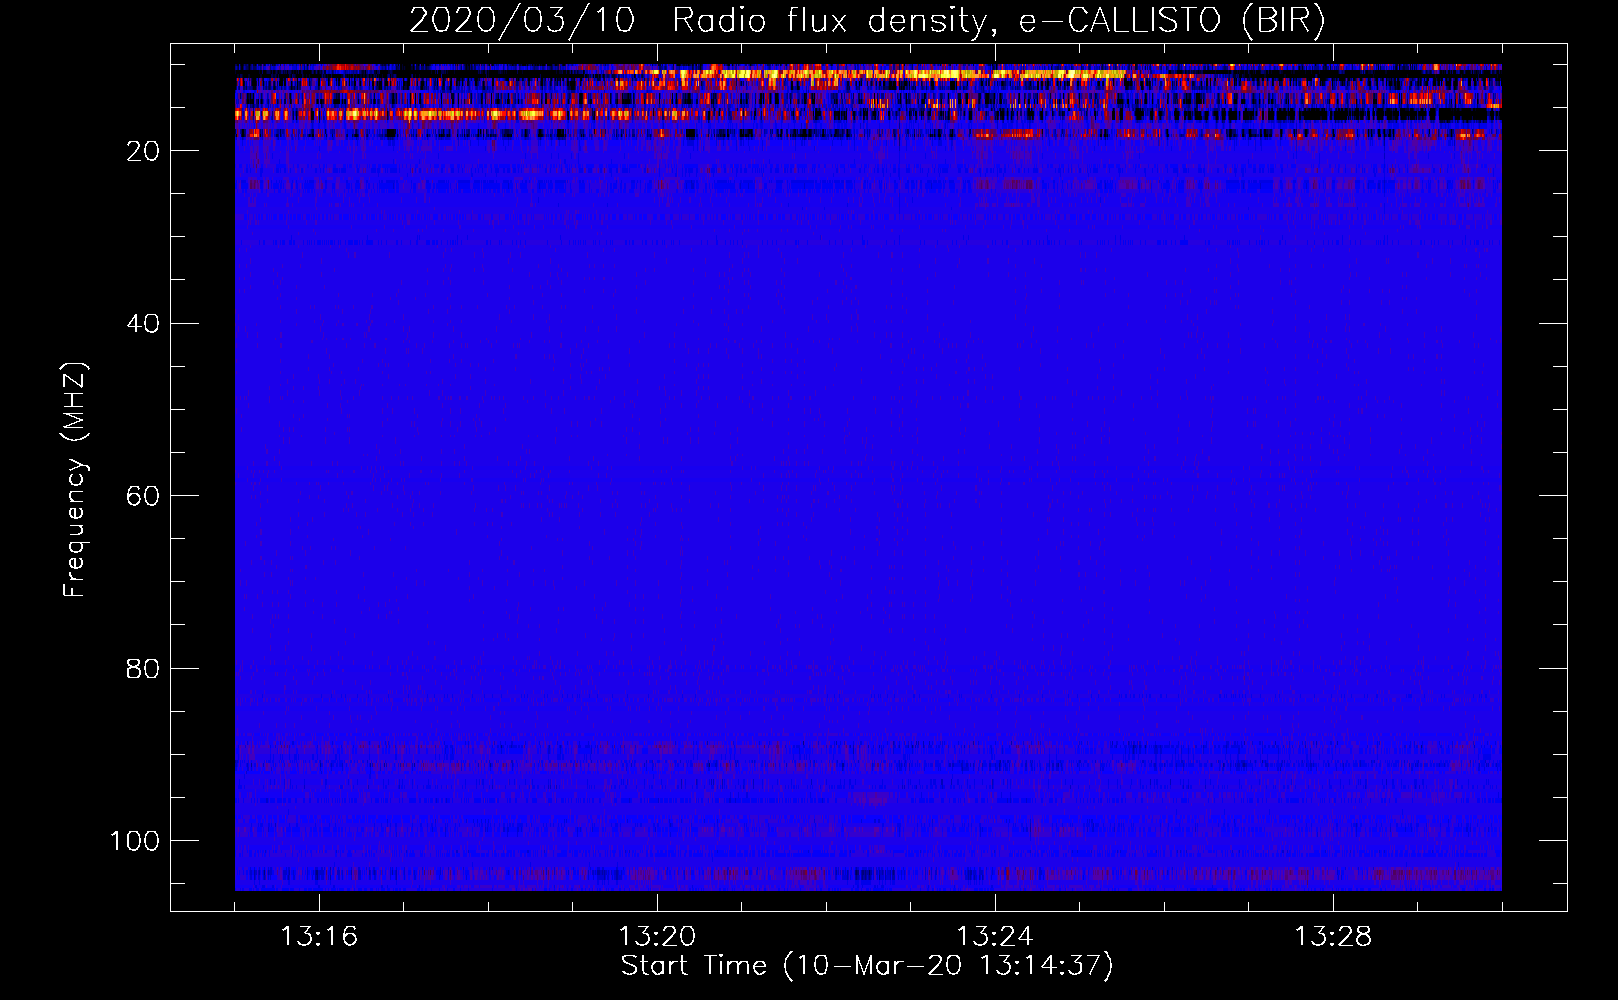The height and width of the screenshot is (1000, 1618).
Task: Click the 100 MHz frequency tick label
Action: 135,841
